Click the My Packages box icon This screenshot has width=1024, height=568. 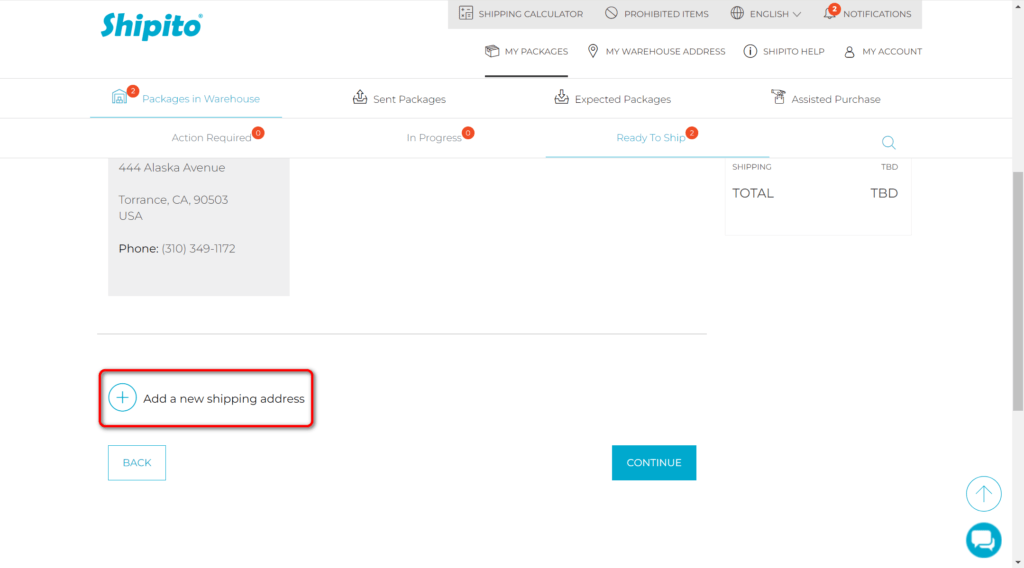pos(492,51)
